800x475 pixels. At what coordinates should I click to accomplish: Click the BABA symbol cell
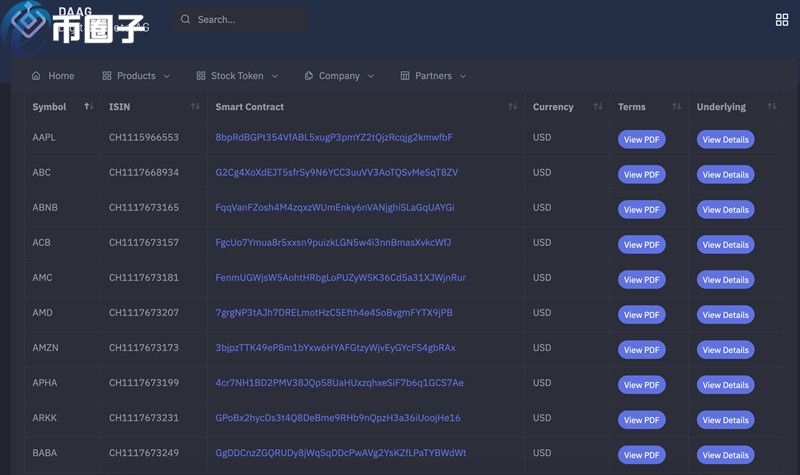(x=45, y=453)
